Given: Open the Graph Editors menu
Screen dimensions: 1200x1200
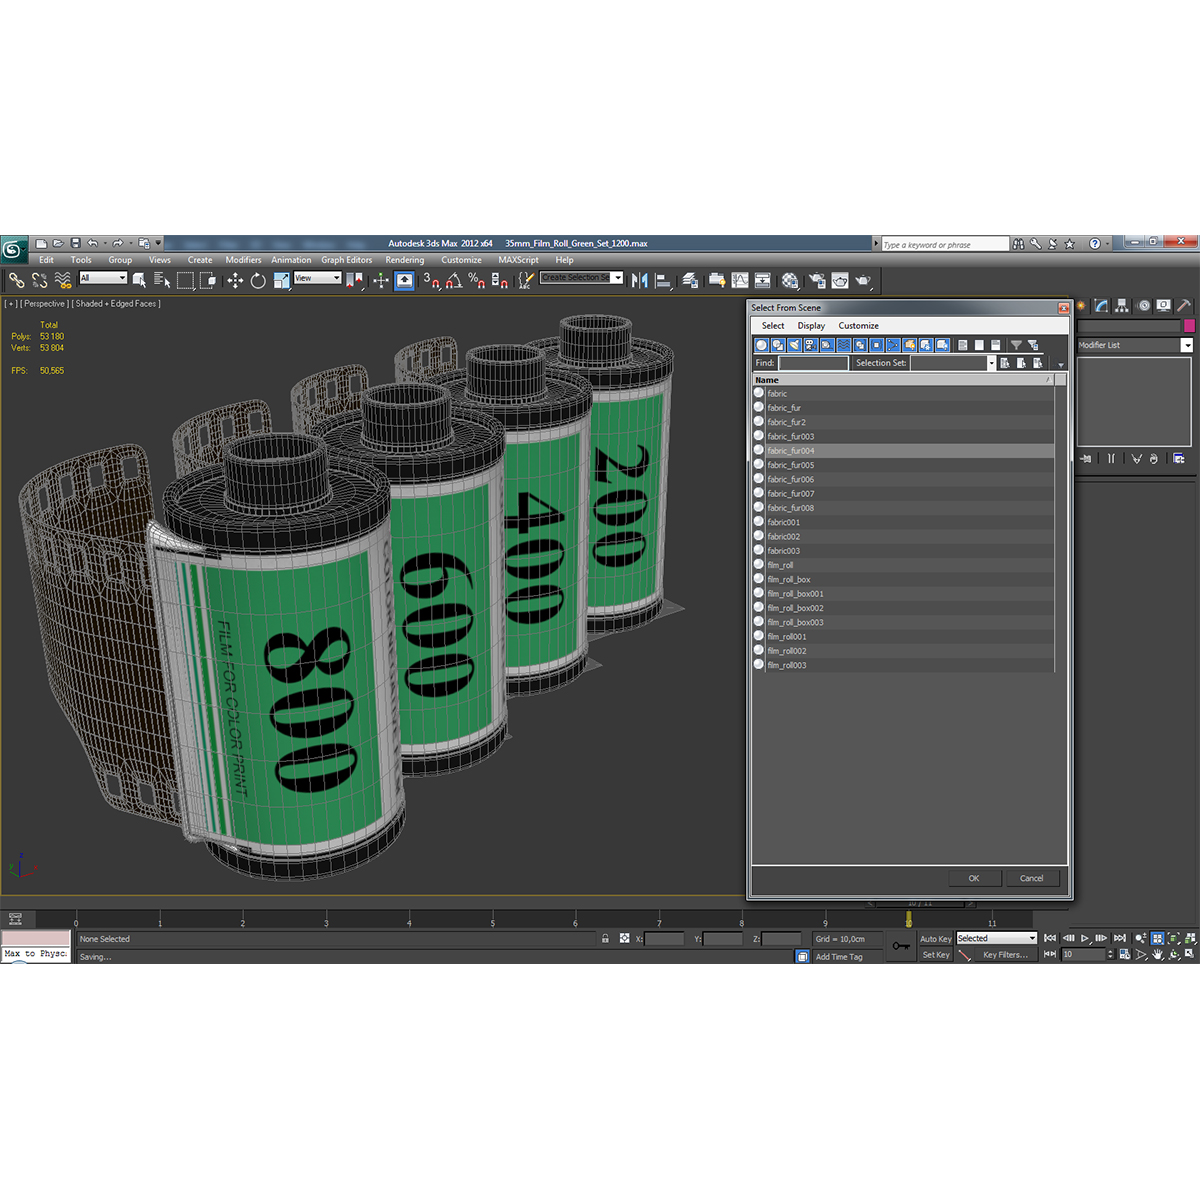Looking at the screenshot, I should (347, 260).
